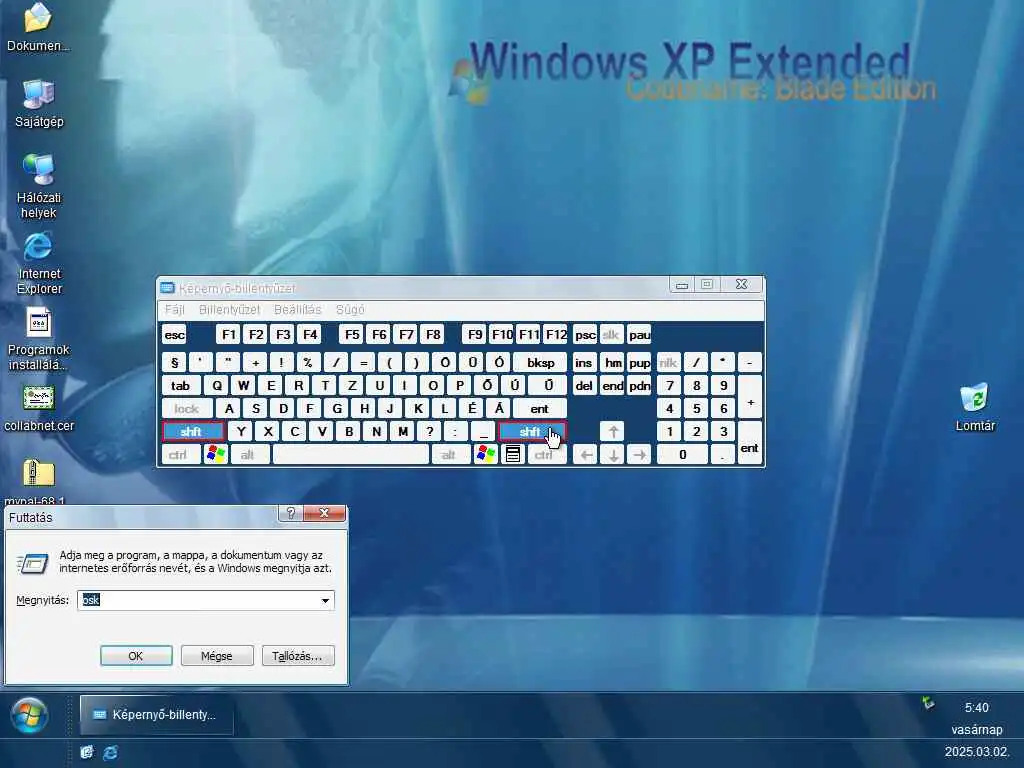
Task: Click the numpad 0 key
Action: [x=682, y=455]
